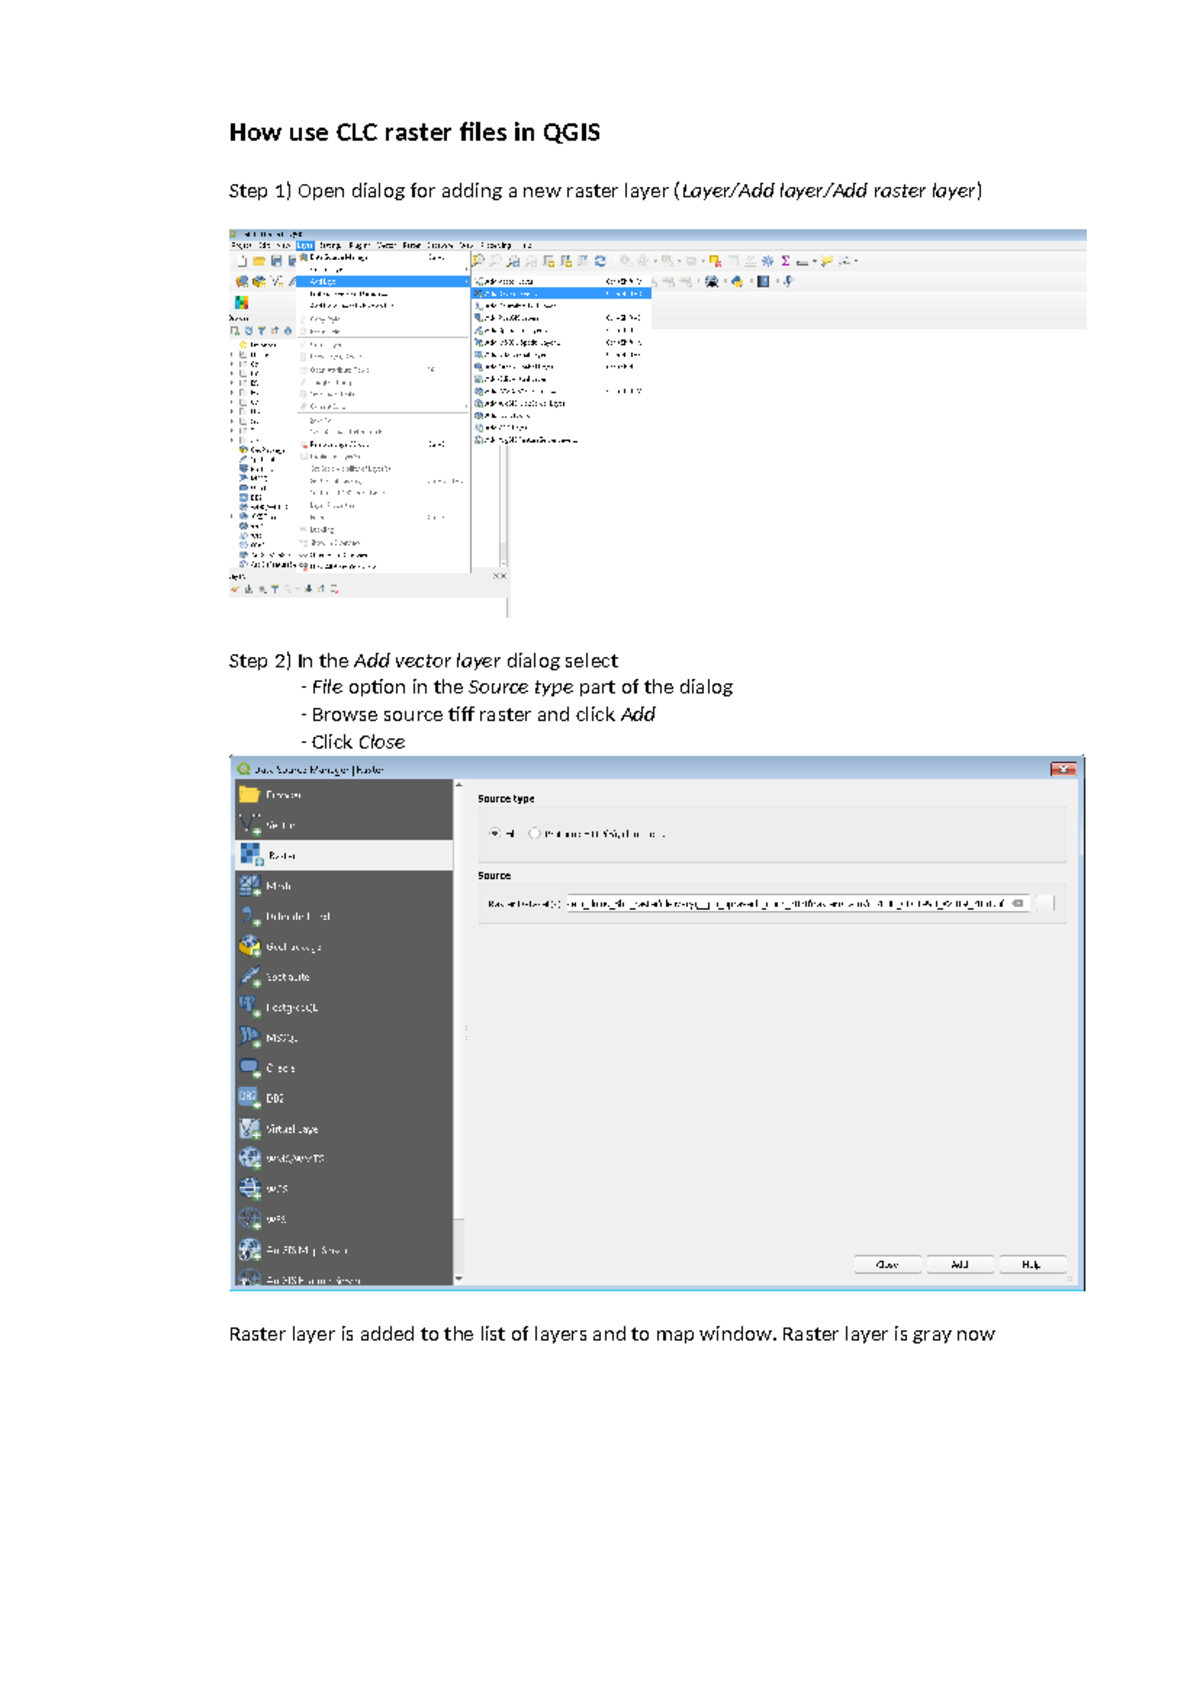
Task: Choose Data Source Manager in the Layer menu
Action: point(383,258)
